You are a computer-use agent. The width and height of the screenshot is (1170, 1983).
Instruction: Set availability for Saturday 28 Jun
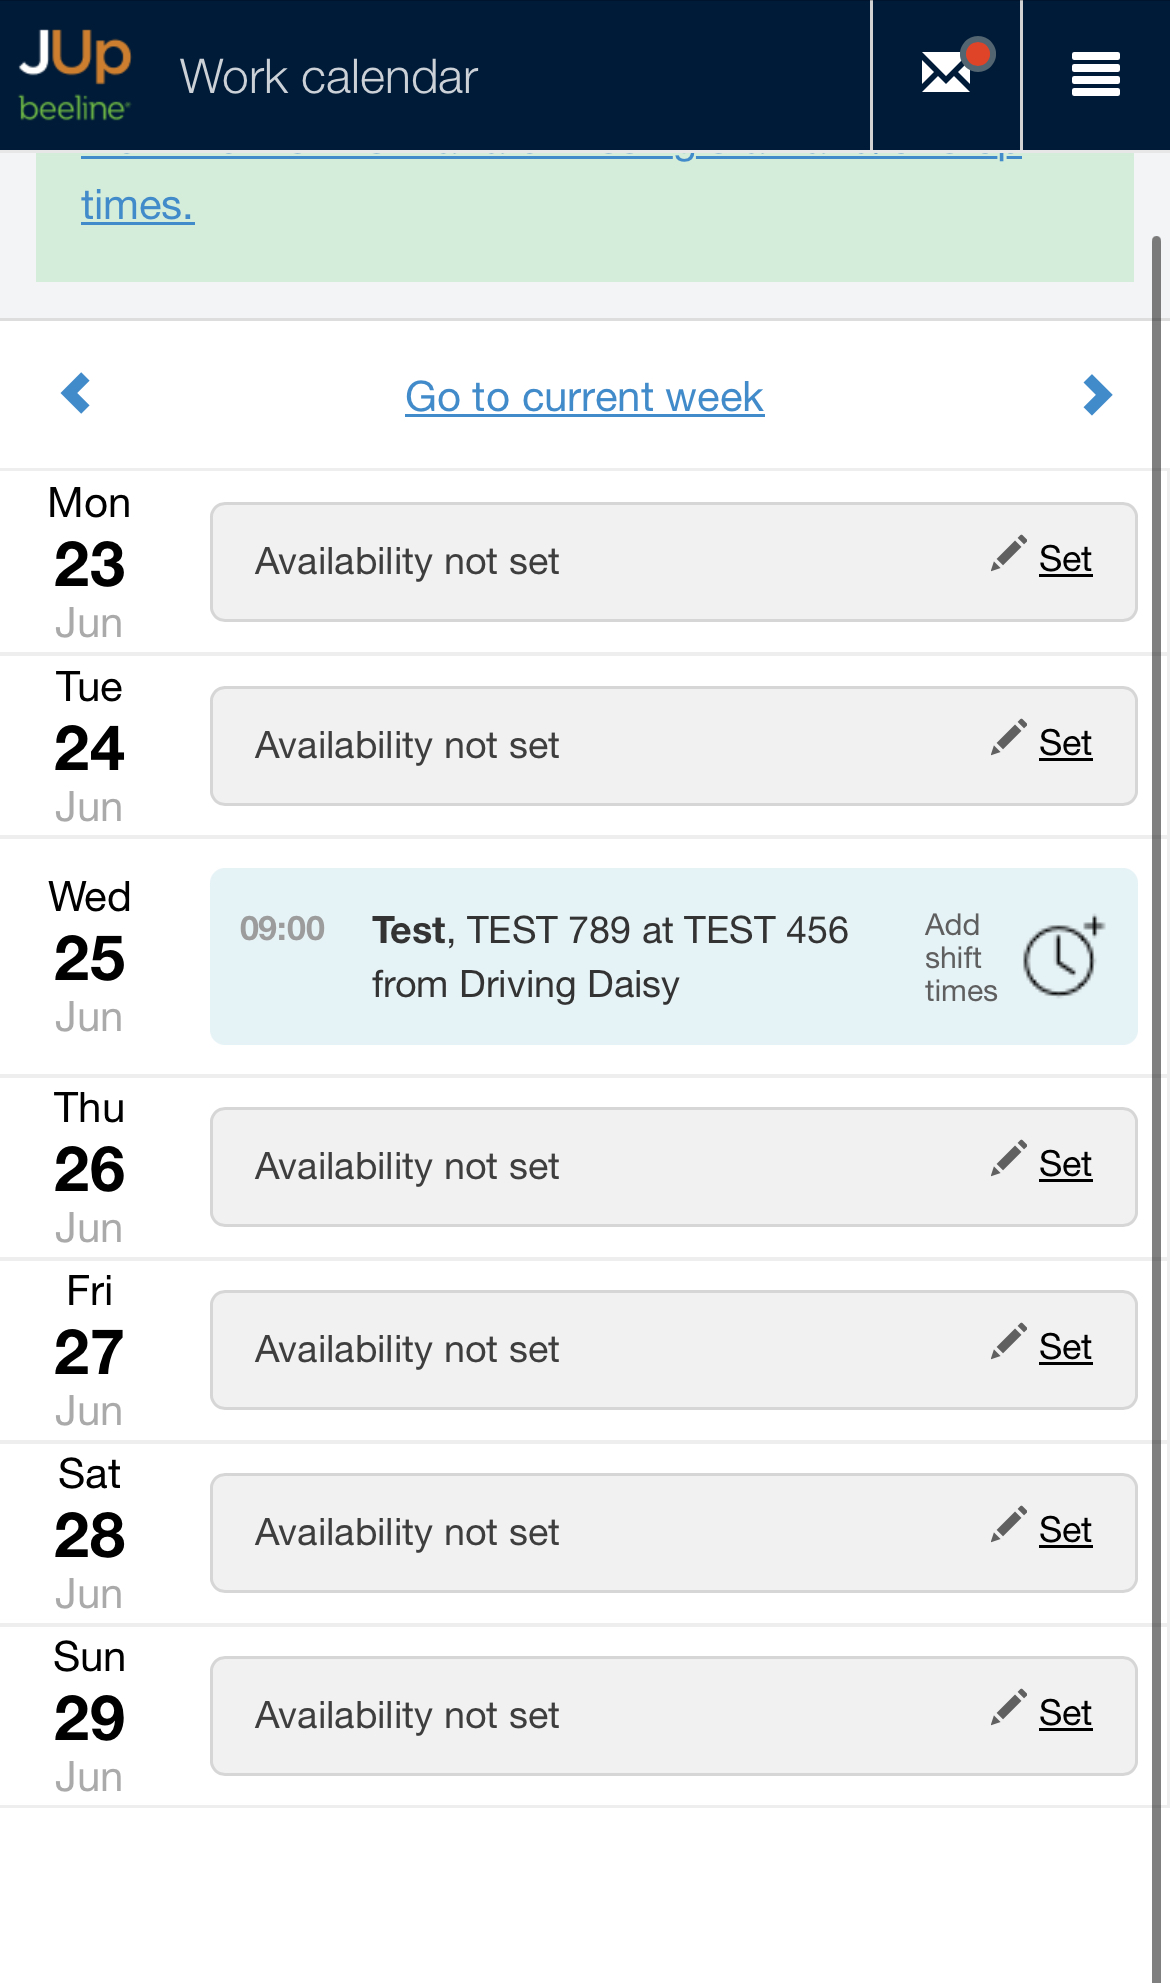(1065, 1531)
